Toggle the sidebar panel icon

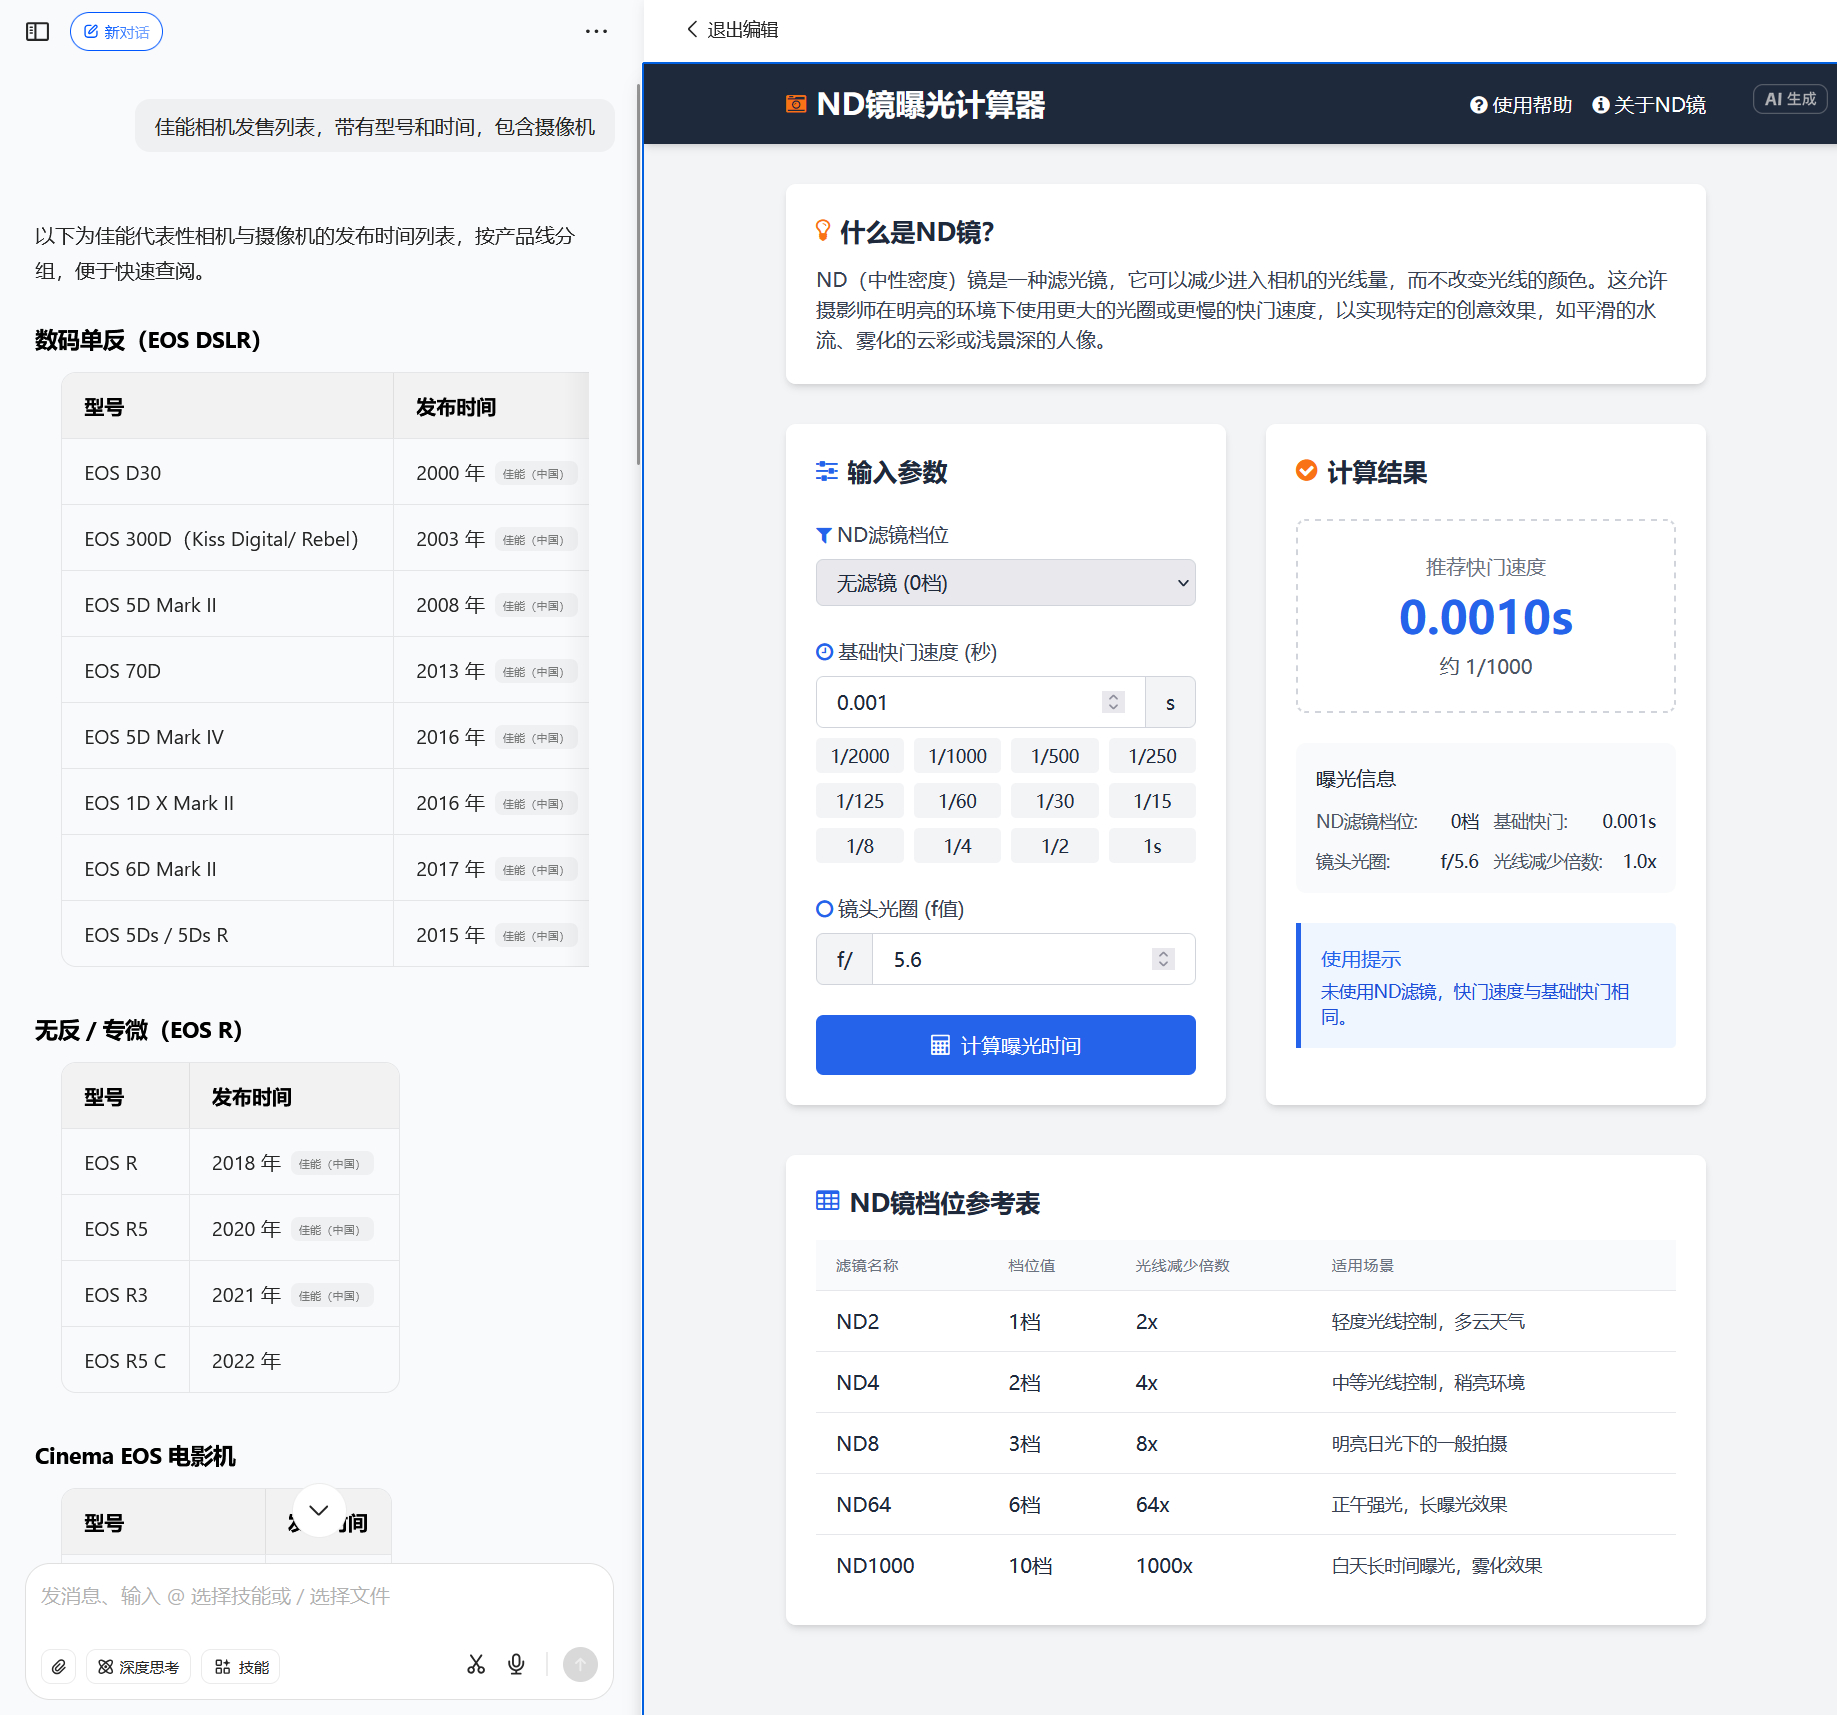[37, 32]
